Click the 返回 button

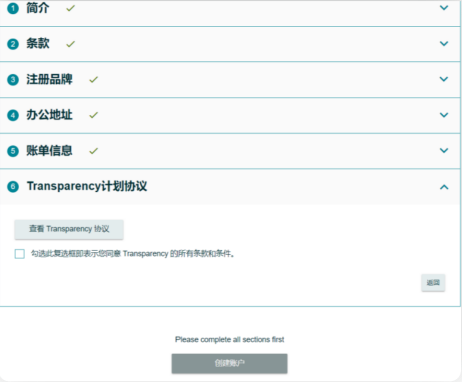tap(433, 283)
